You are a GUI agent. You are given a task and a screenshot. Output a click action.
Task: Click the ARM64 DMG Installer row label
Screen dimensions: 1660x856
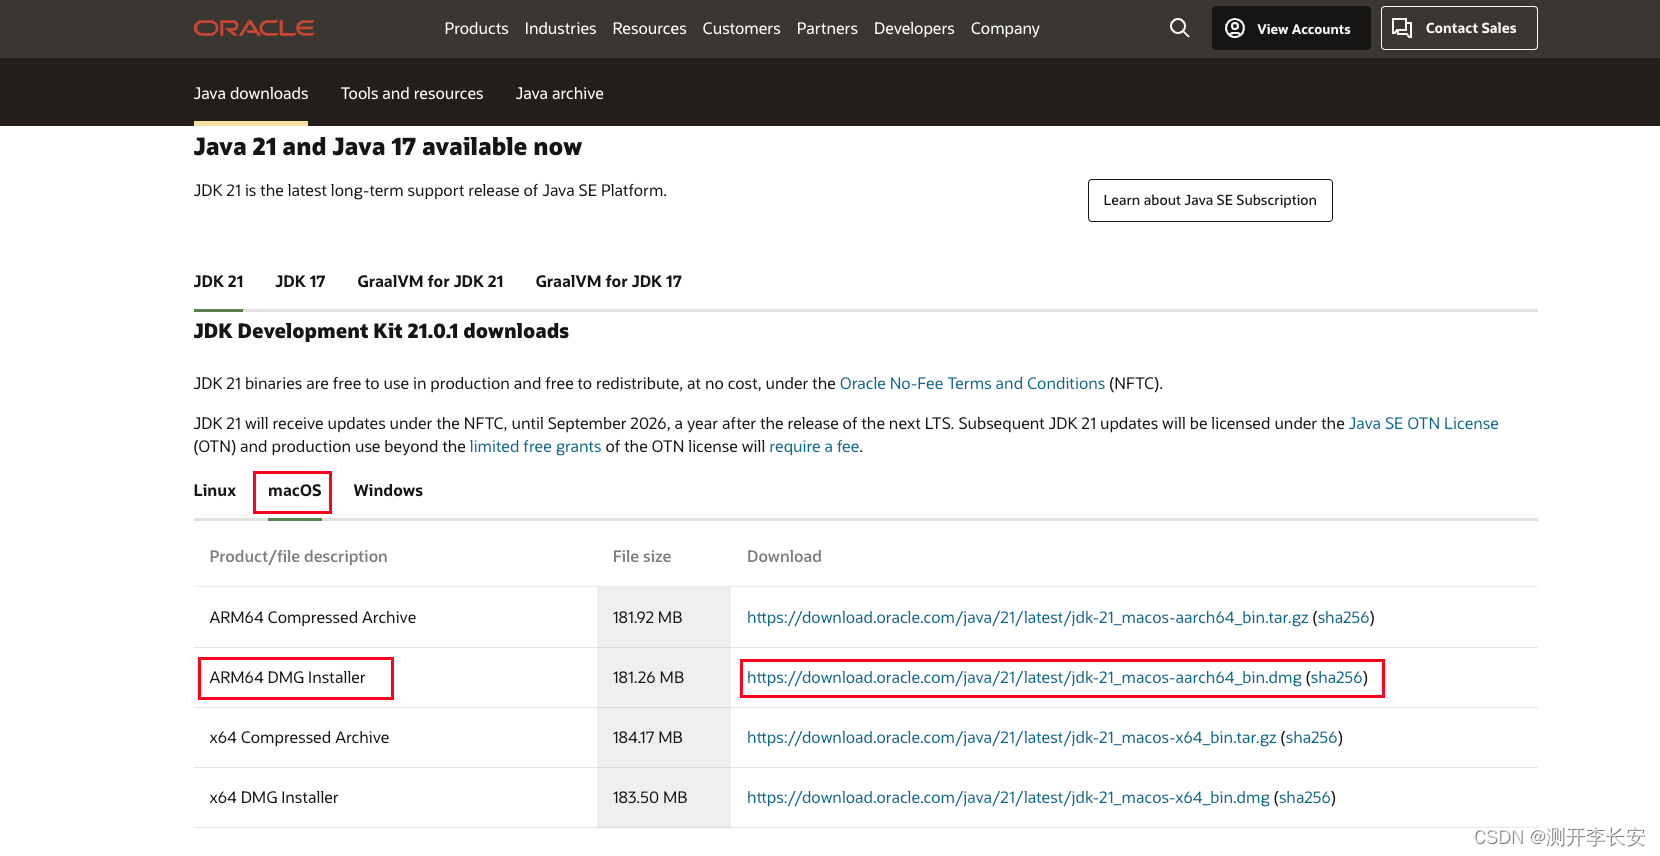coord(288,677)
